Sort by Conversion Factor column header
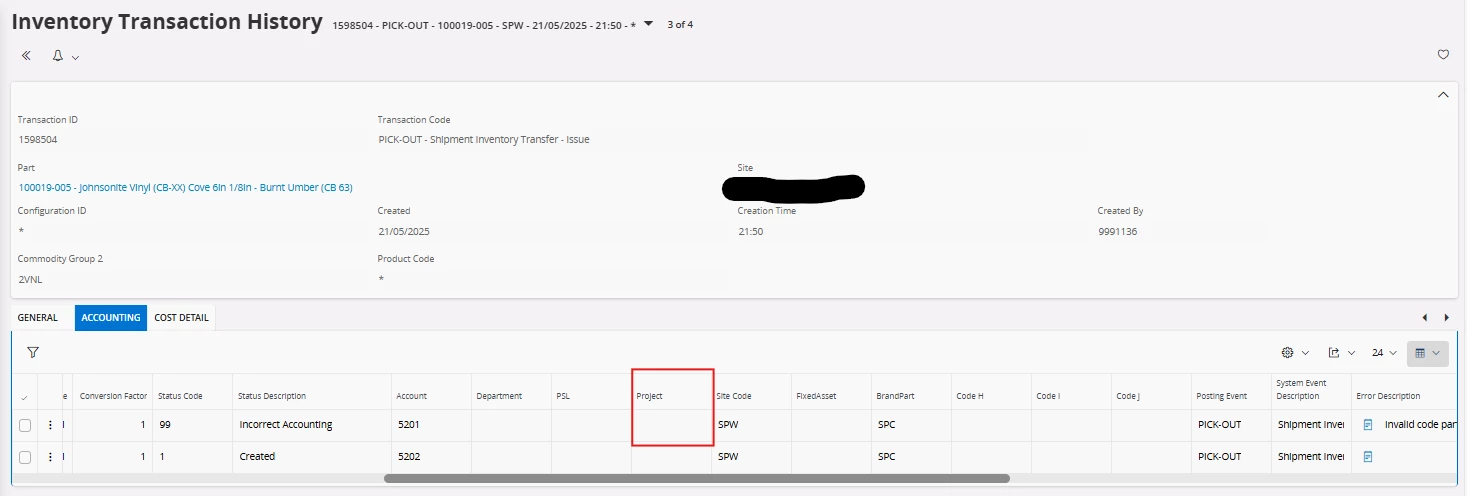This screenshot has width=1467, height=496. (x=113, y=396)
